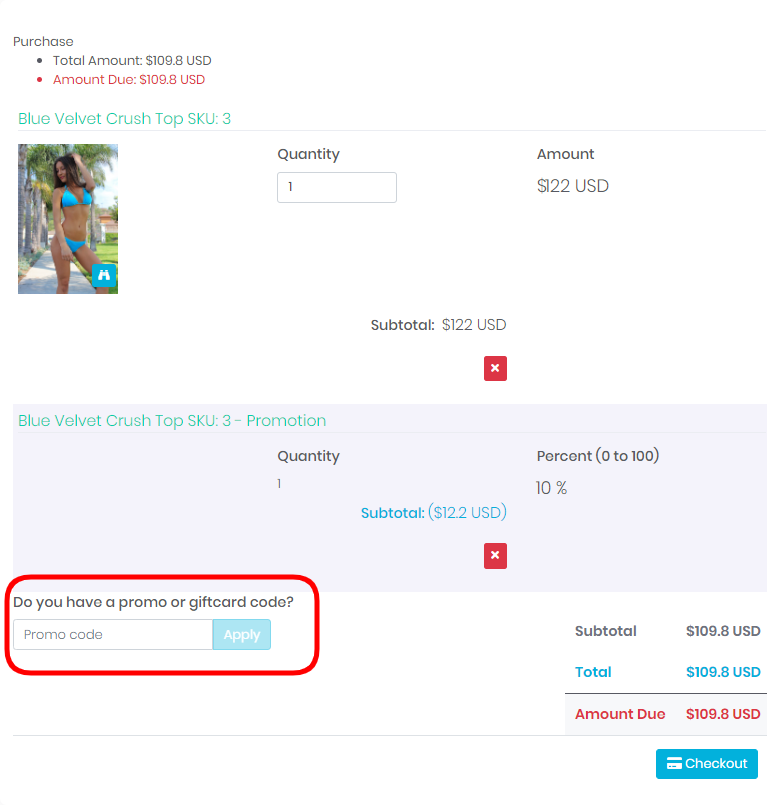Click the 10 % promotion percent value
767x805 pixels.
click(x=551, y=488)
